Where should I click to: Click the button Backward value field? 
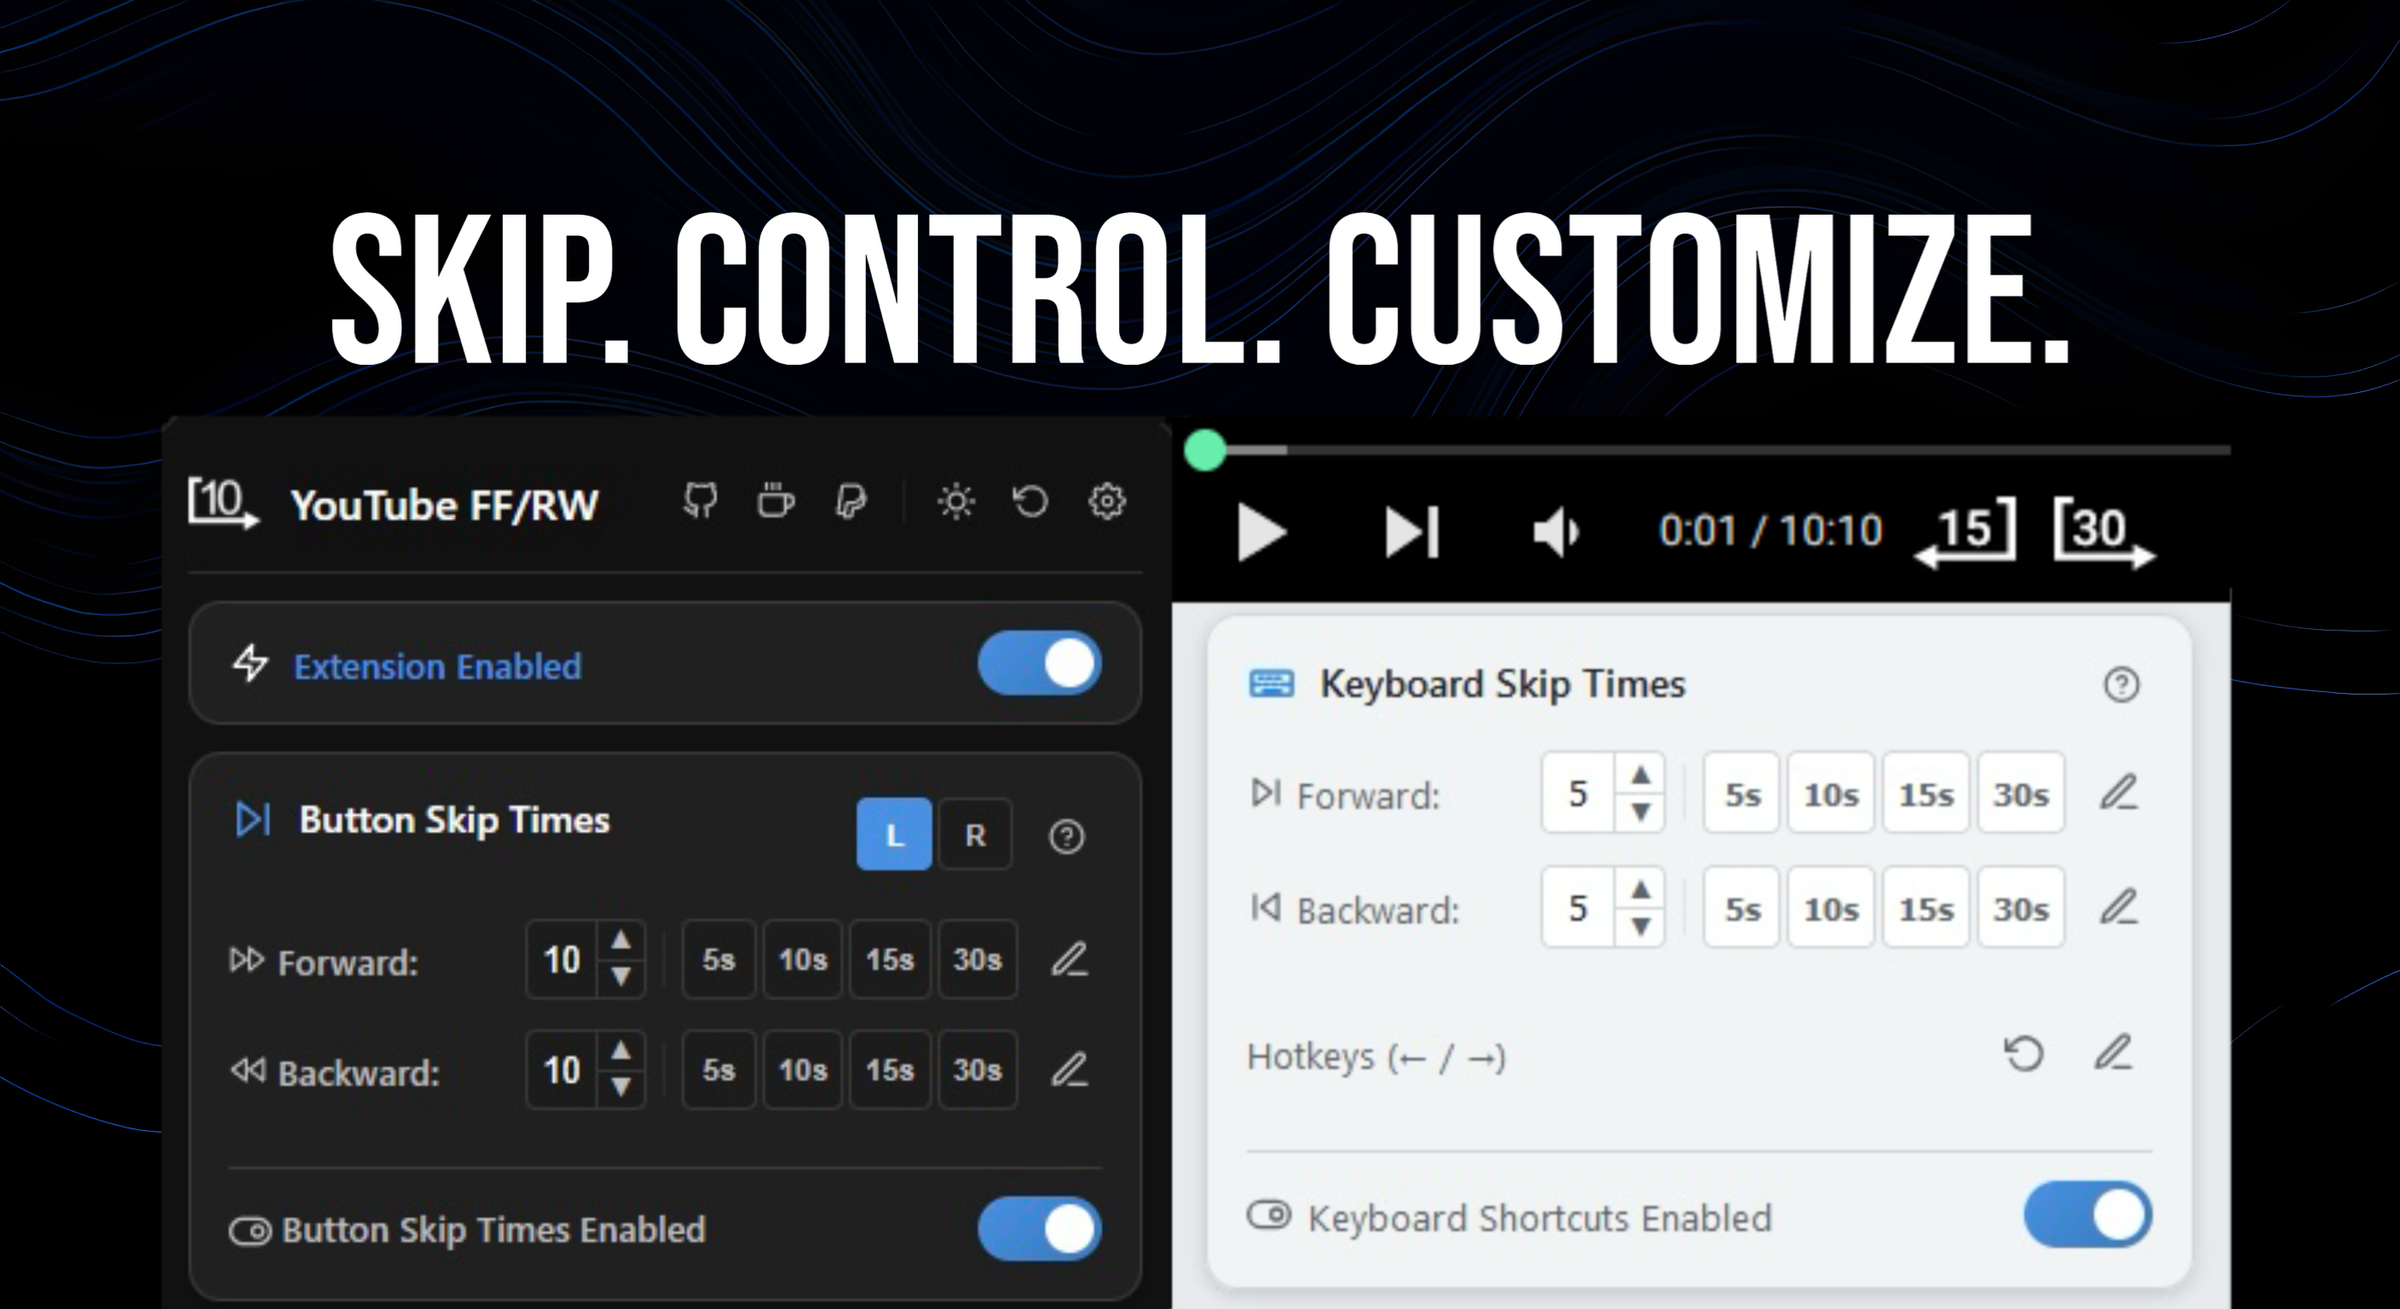point(562,1070)
